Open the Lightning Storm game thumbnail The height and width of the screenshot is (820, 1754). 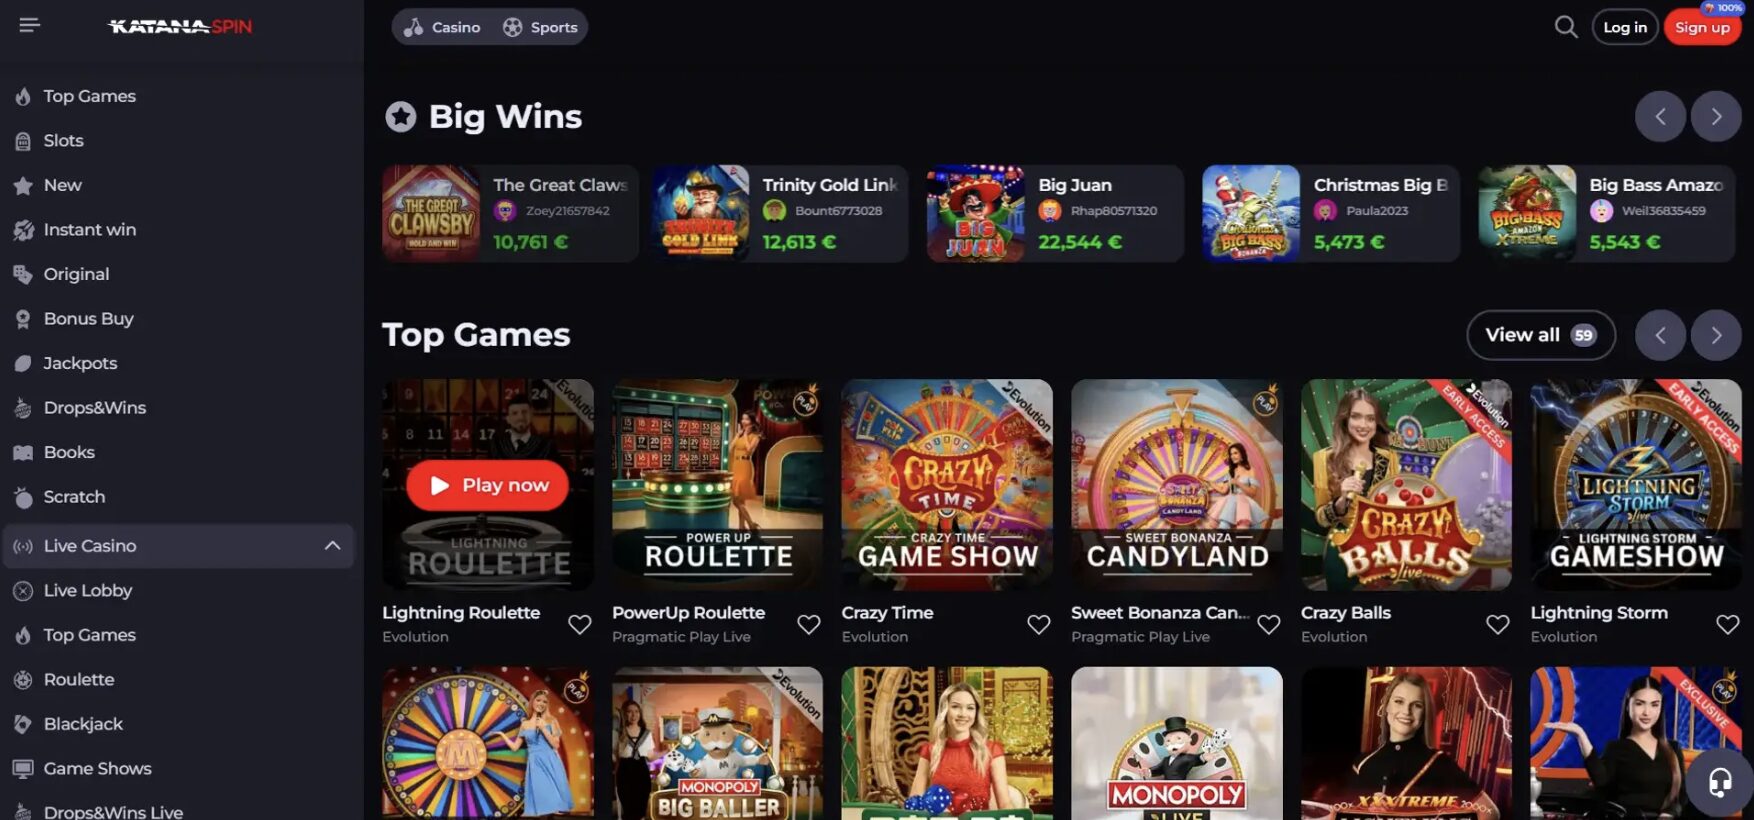[1636, 484]
